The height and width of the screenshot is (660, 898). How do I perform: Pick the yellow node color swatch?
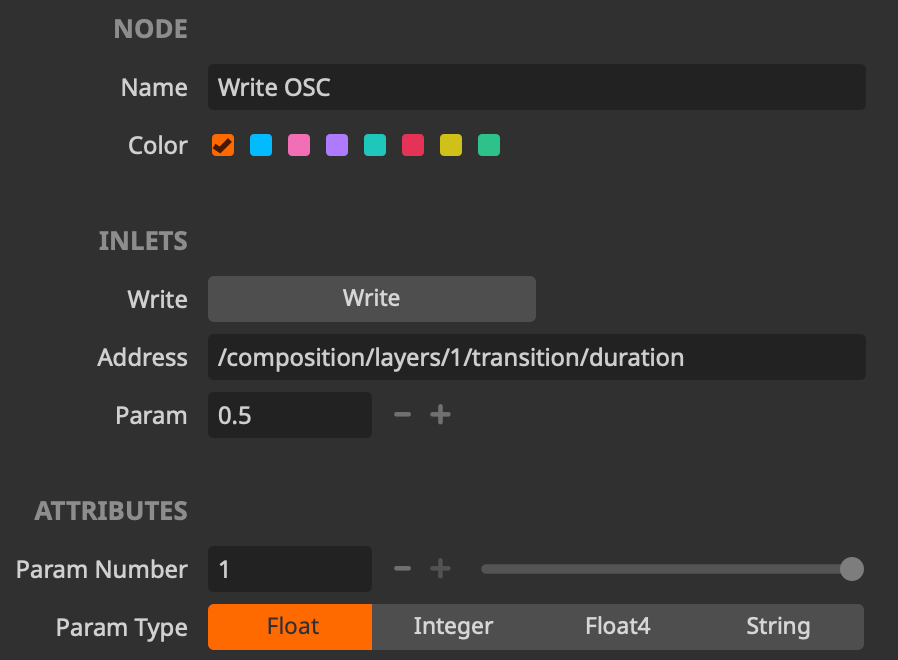click(451, 146)
